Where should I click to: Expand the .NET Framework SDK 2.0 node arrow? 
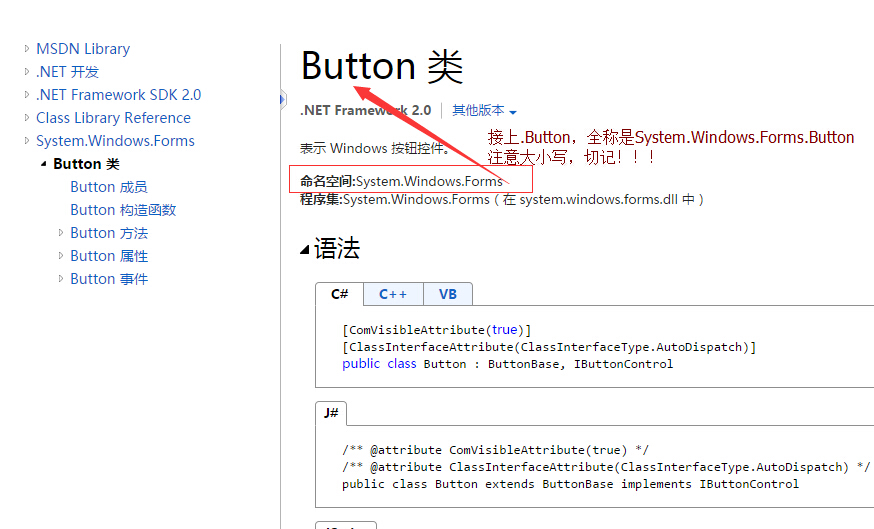point(26,95)
